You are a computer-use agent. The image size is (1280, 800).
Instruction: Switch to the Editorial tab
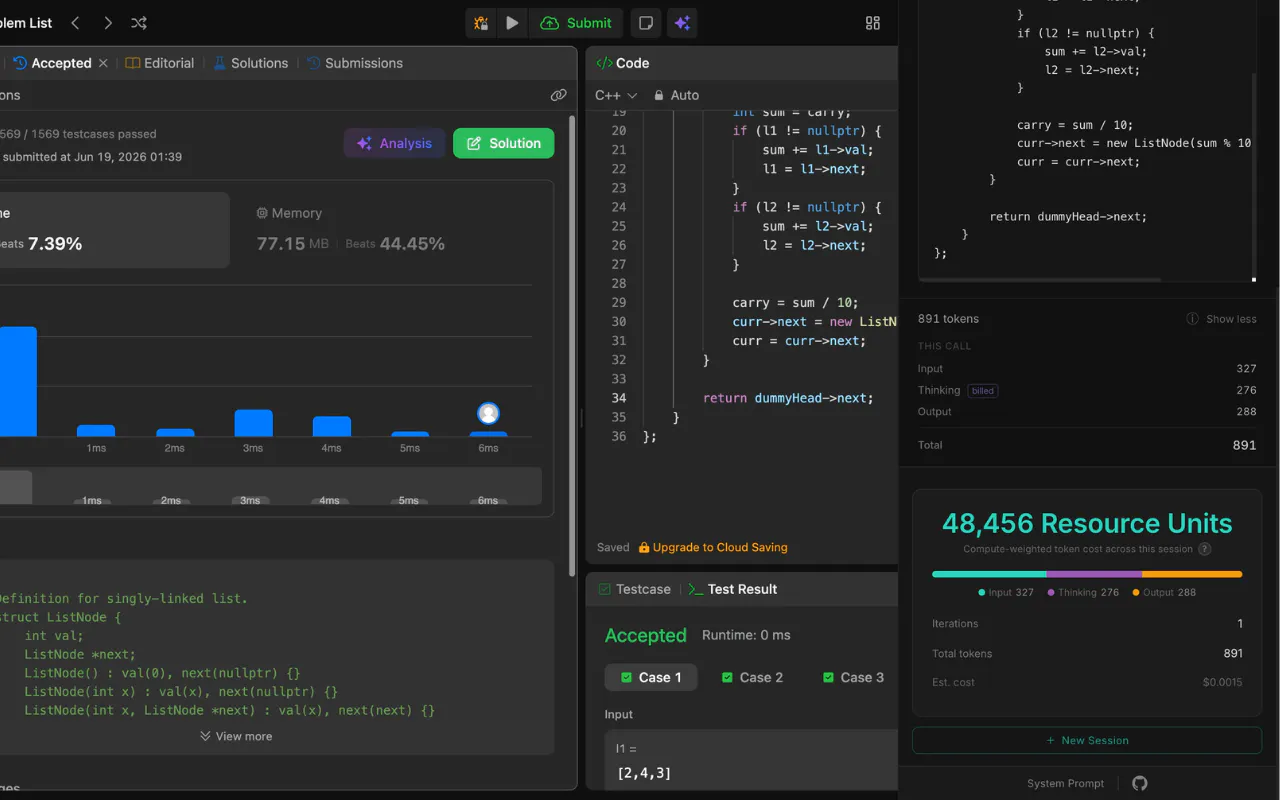point(160,63)
